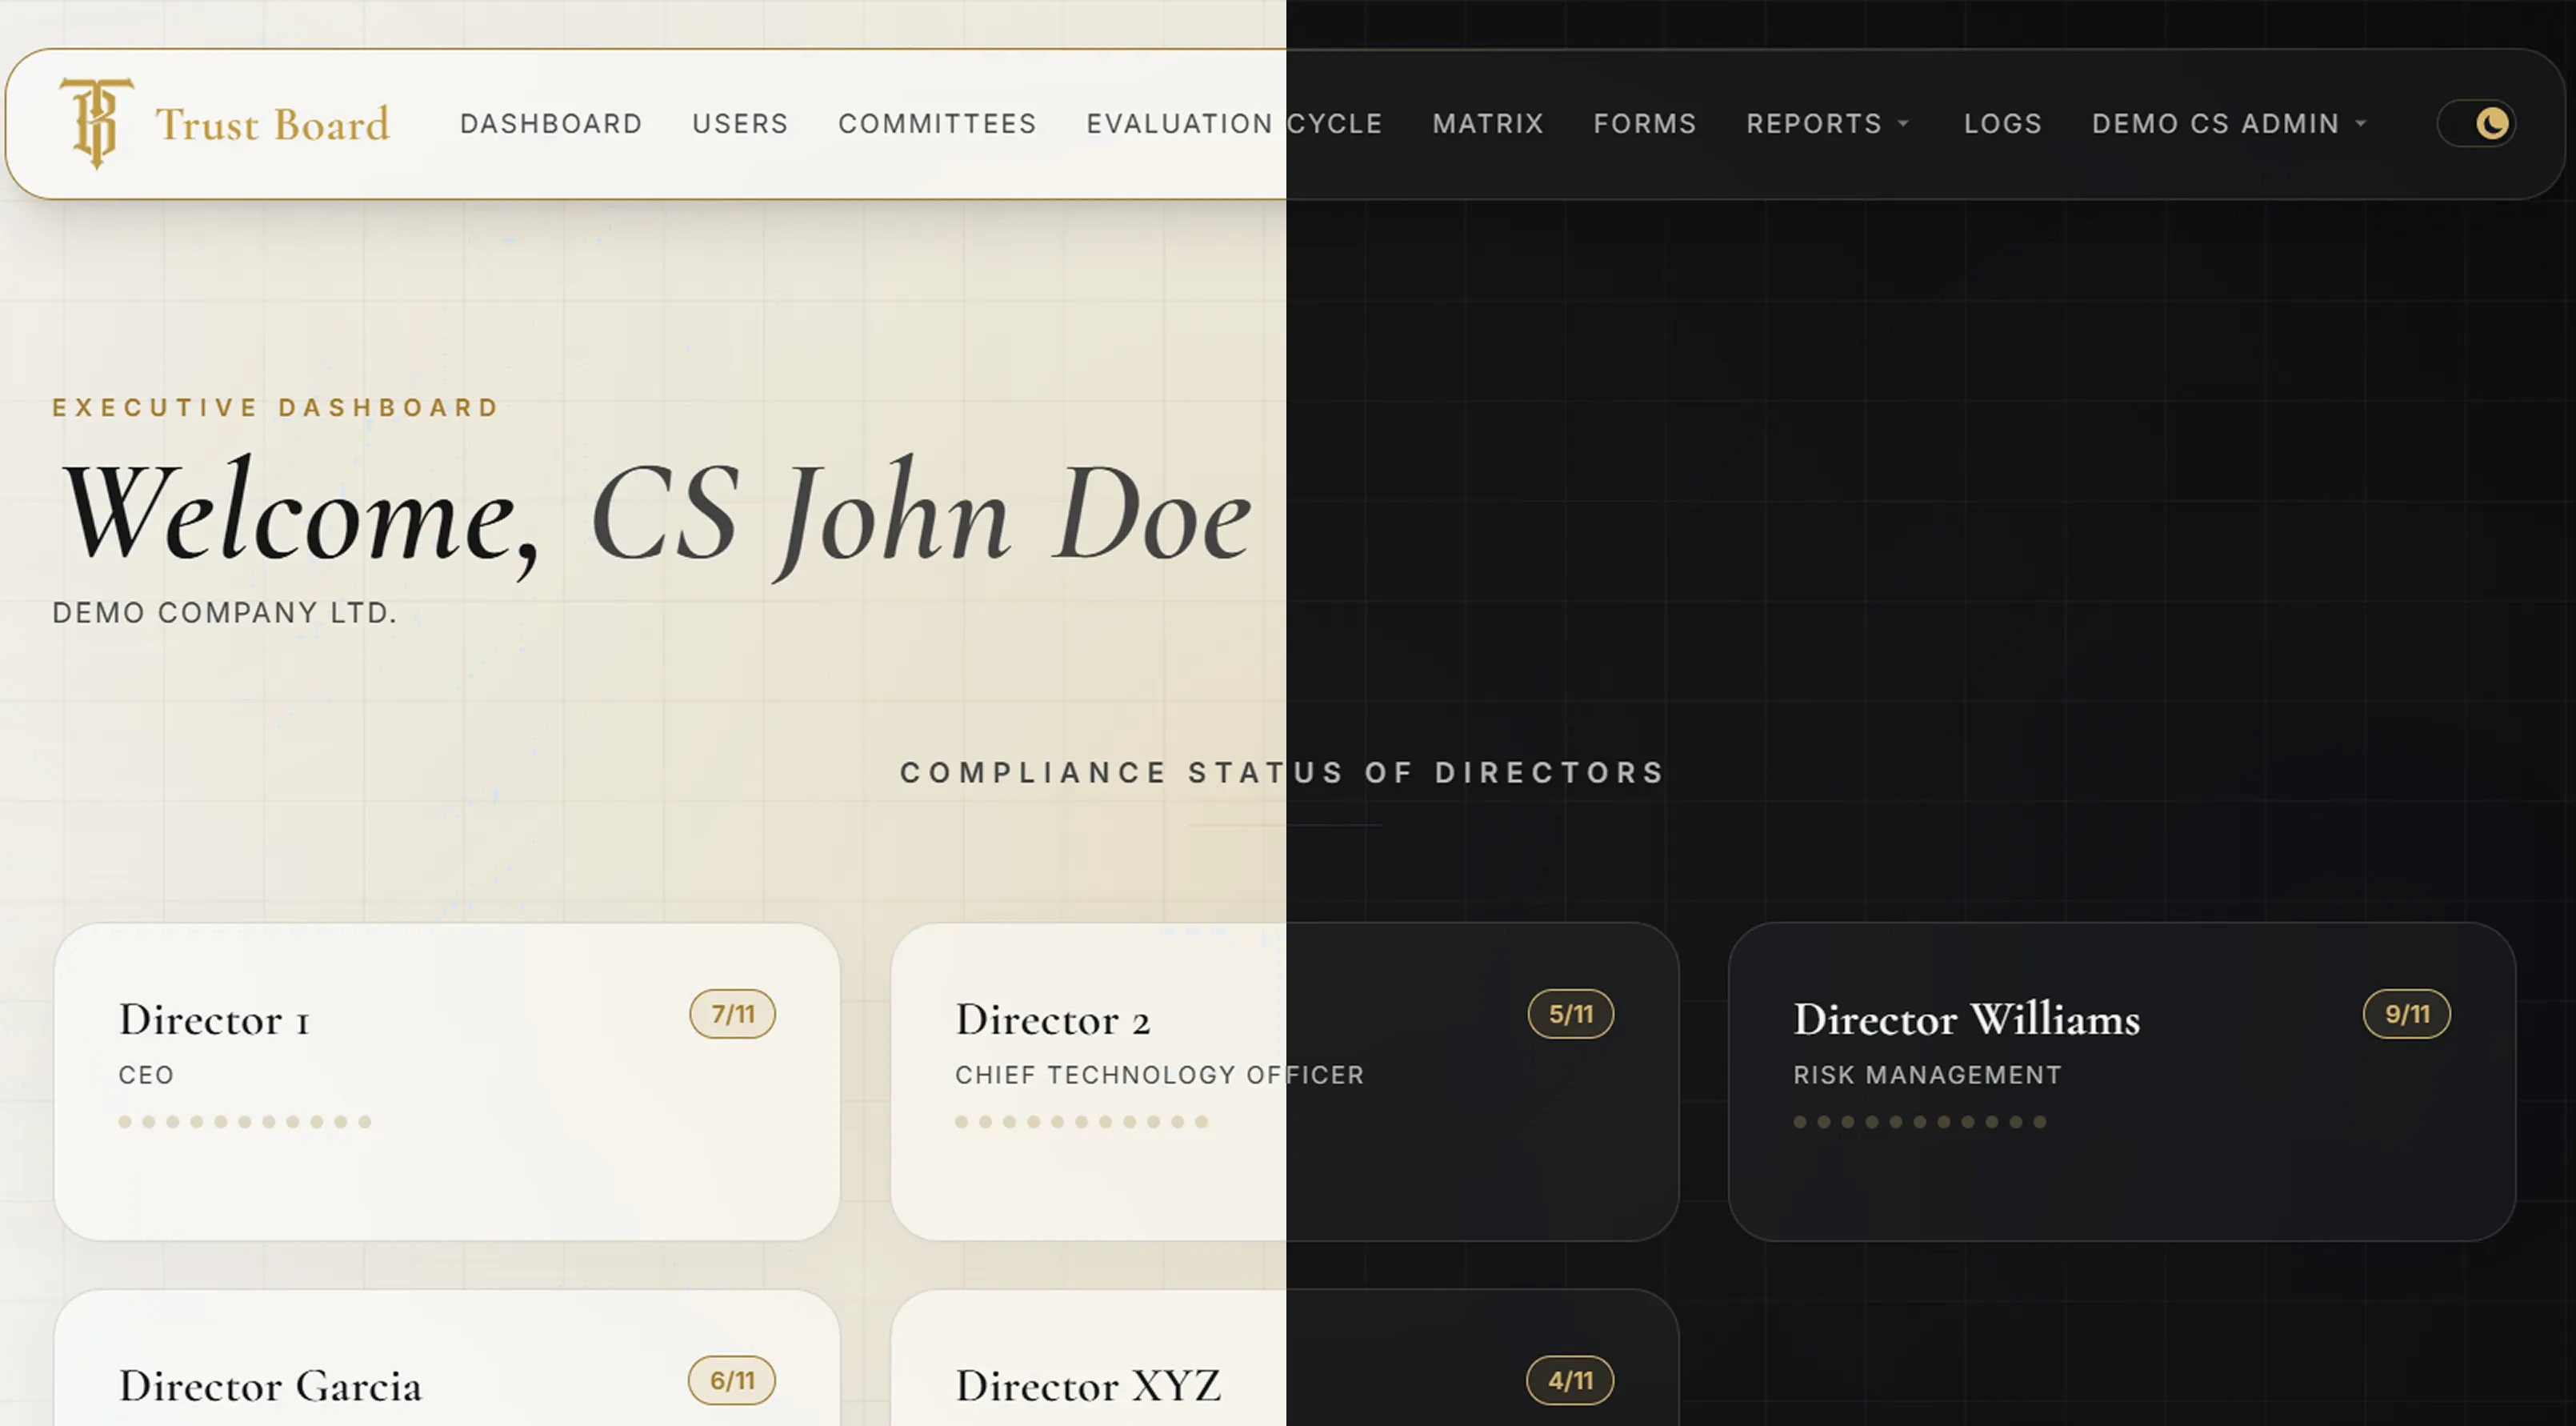
Task: Open the Evaluation Cycle page
Action: [1234, 124]
